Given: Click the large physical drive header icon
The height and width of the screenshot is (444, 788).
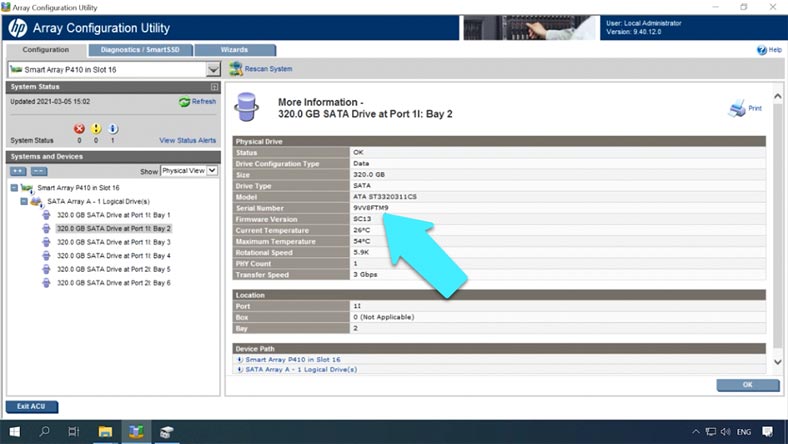Looking at the screenshot, I should (247, 107).
